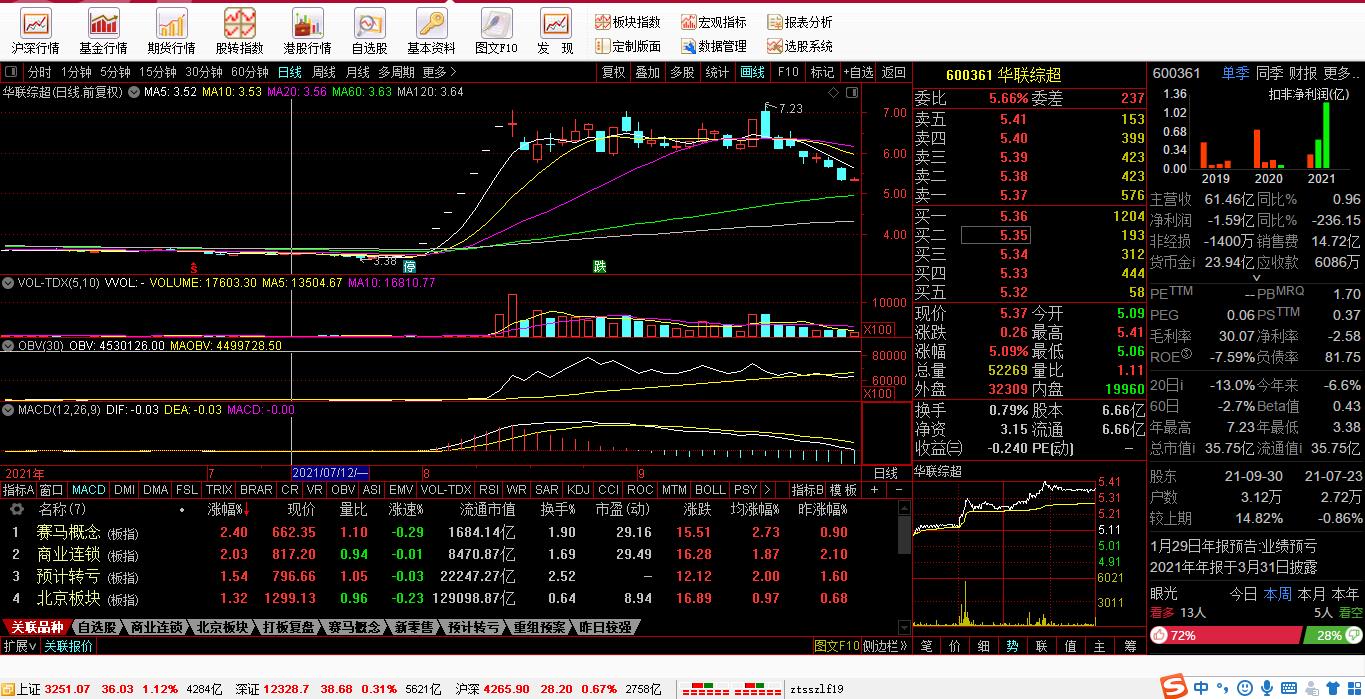
Task: Click the gear icon in the related list header
Action: pos(17,509)
